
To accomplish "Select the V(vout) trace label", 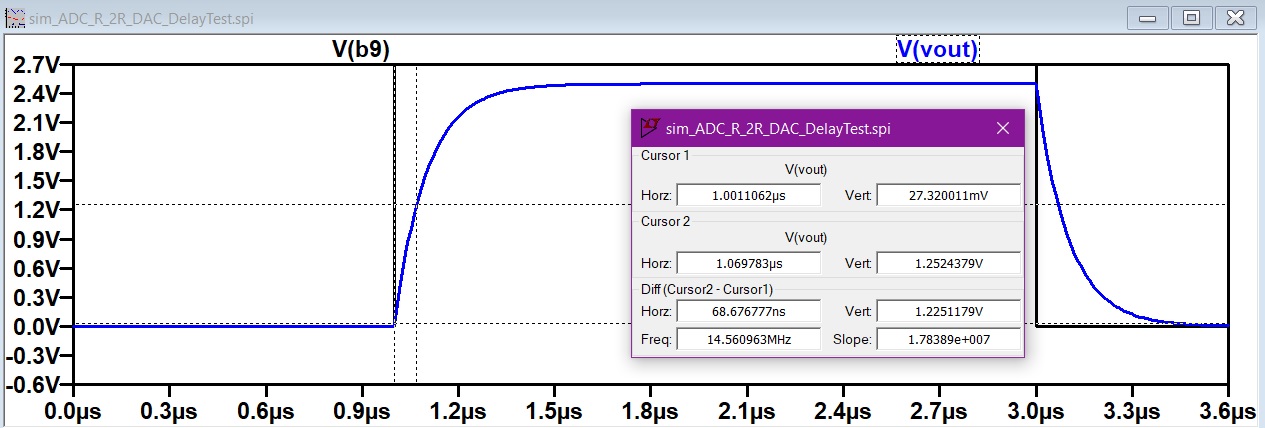I will [x=937, y=49].
